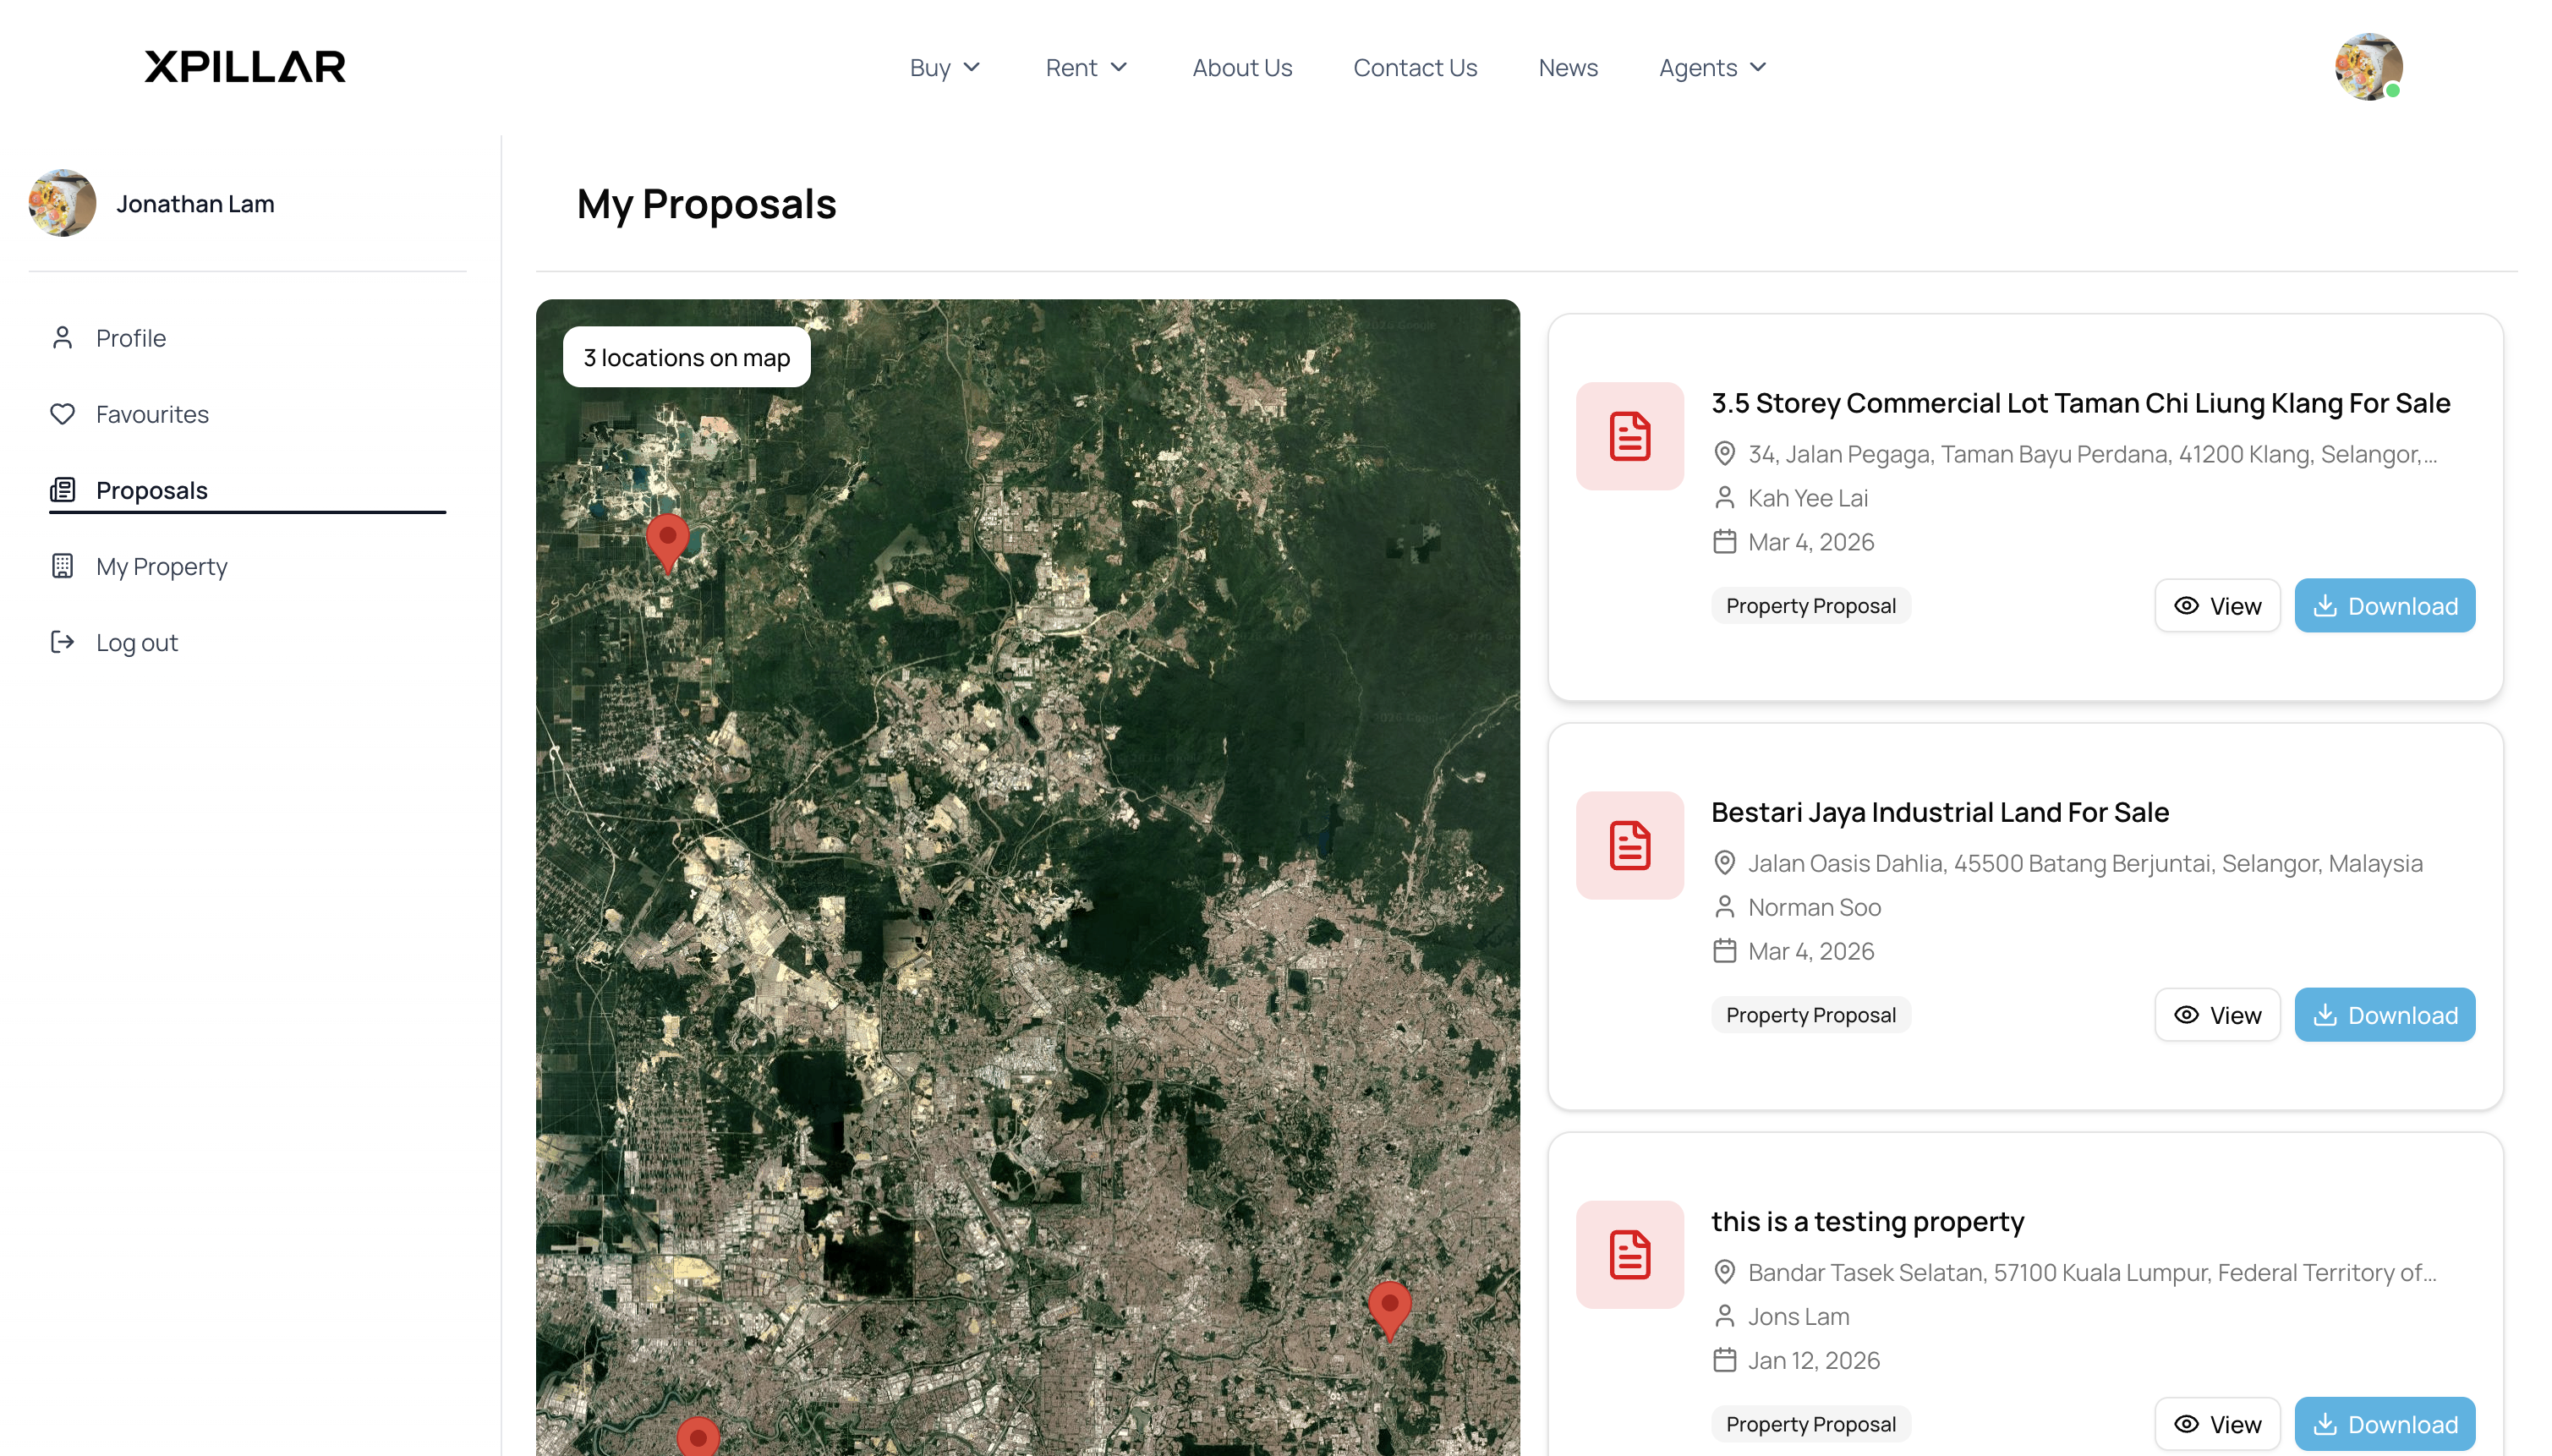Click Property Proposal tag on Taman Chi Liung card
The image size is (2552, 1456).
coord(1810,605)
